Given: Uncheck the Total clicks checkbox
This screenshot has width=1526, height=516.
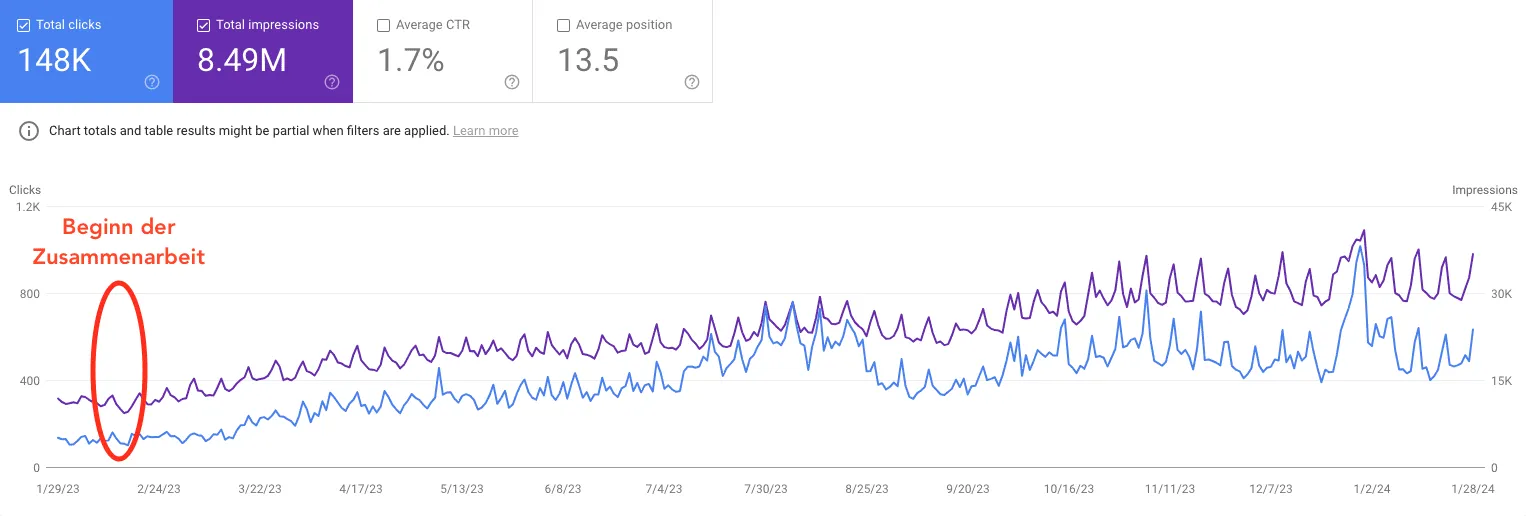Looking at the screenshot, I should [25, 25].
